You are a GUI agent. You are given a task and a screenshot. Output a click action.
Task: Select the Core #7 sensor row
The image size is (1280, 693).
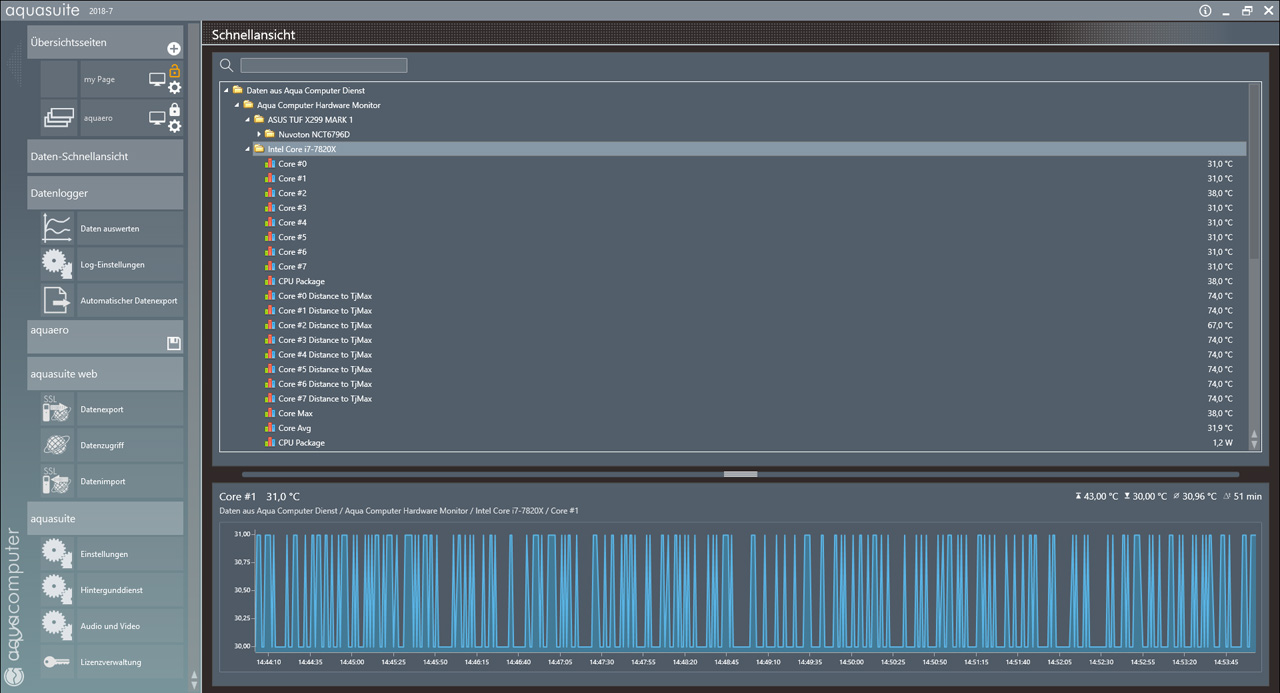(x=749, y=266)
